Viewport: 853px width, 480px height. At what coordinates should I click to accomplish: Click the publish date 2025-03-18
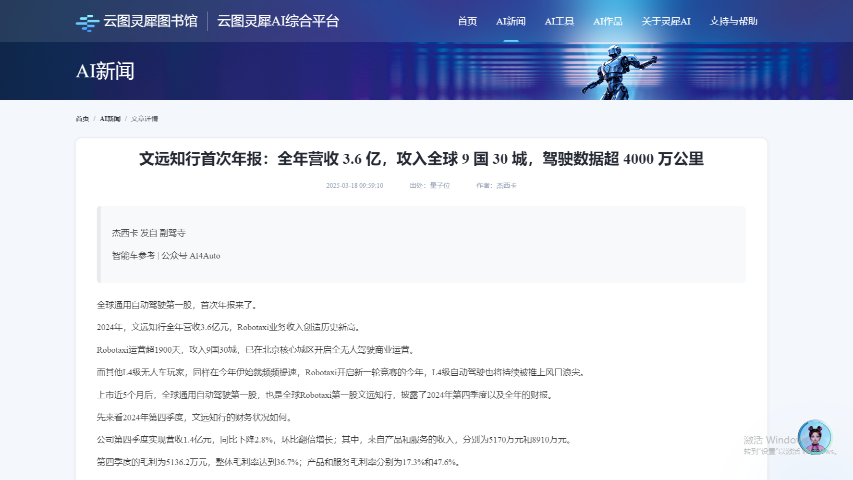point(355,186)
